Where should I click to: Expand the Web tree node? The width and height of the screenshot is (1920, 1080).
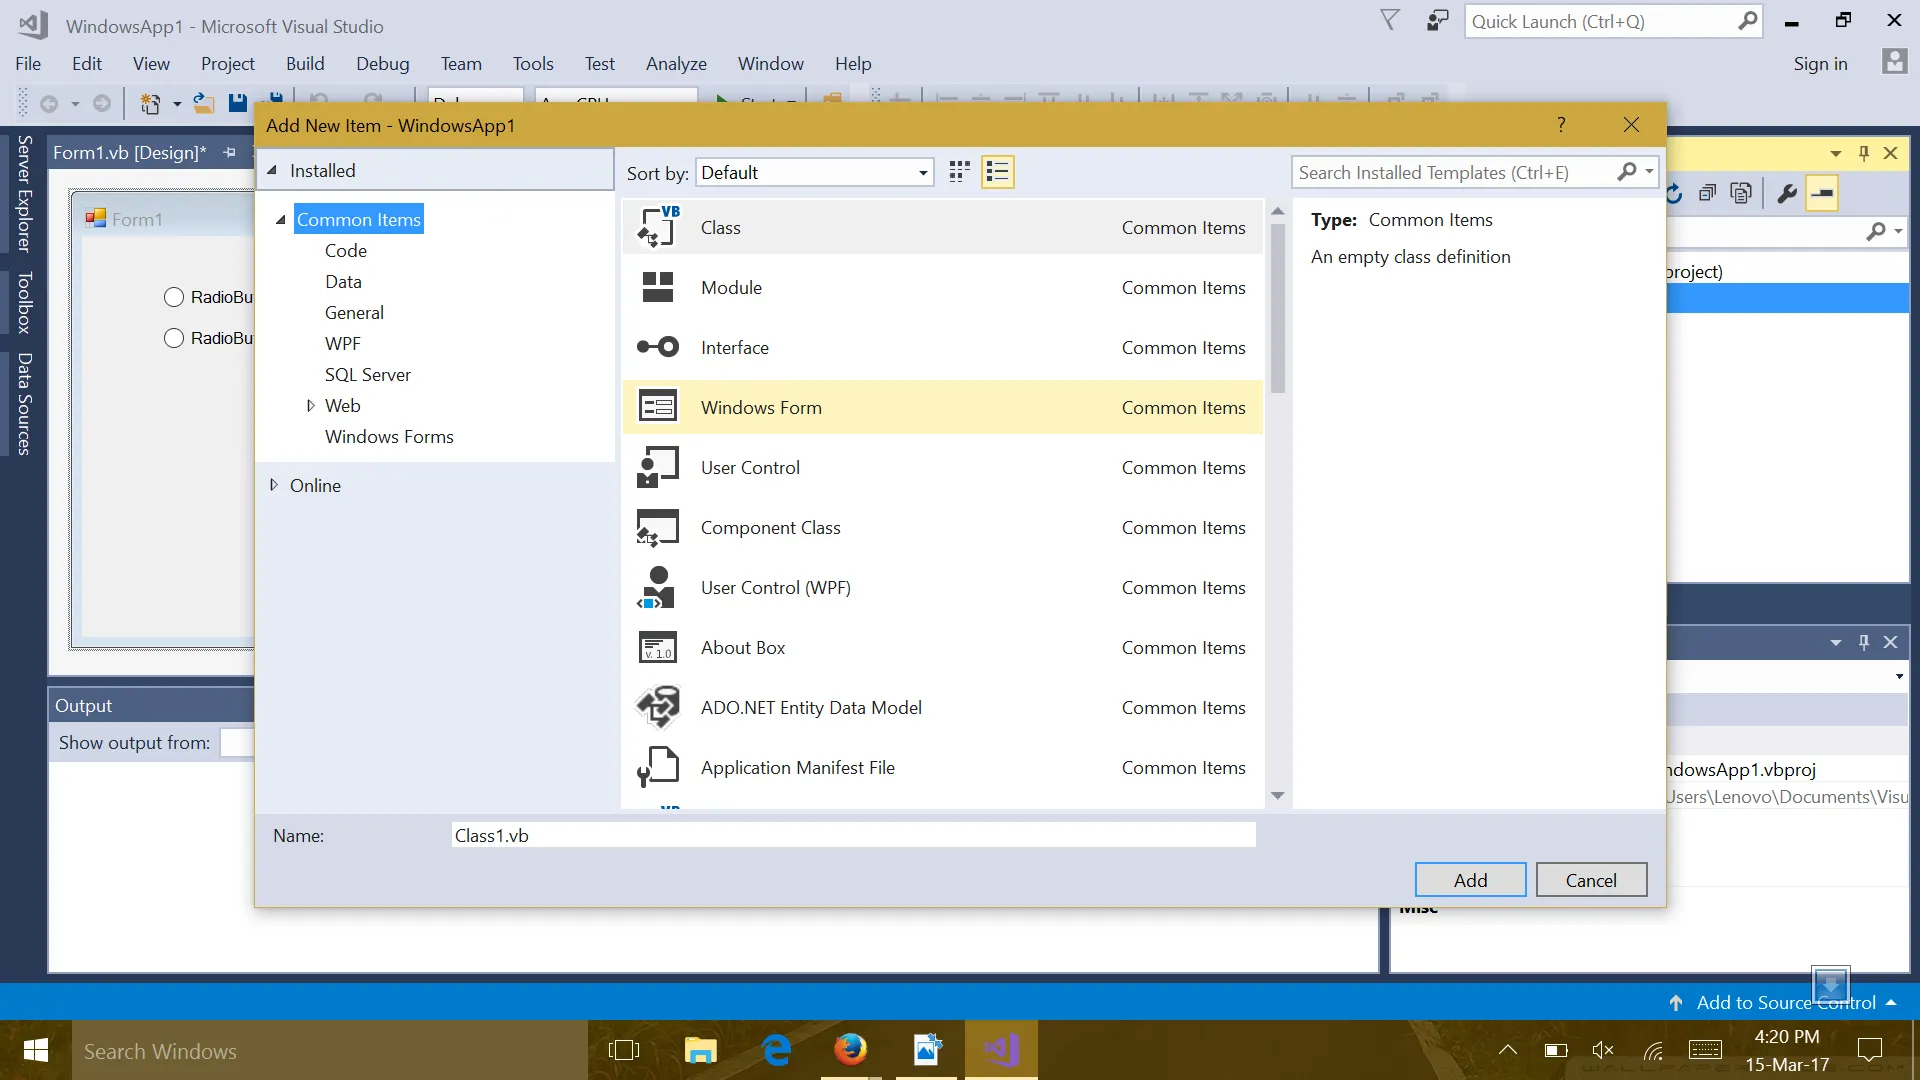tap(310, 406)
